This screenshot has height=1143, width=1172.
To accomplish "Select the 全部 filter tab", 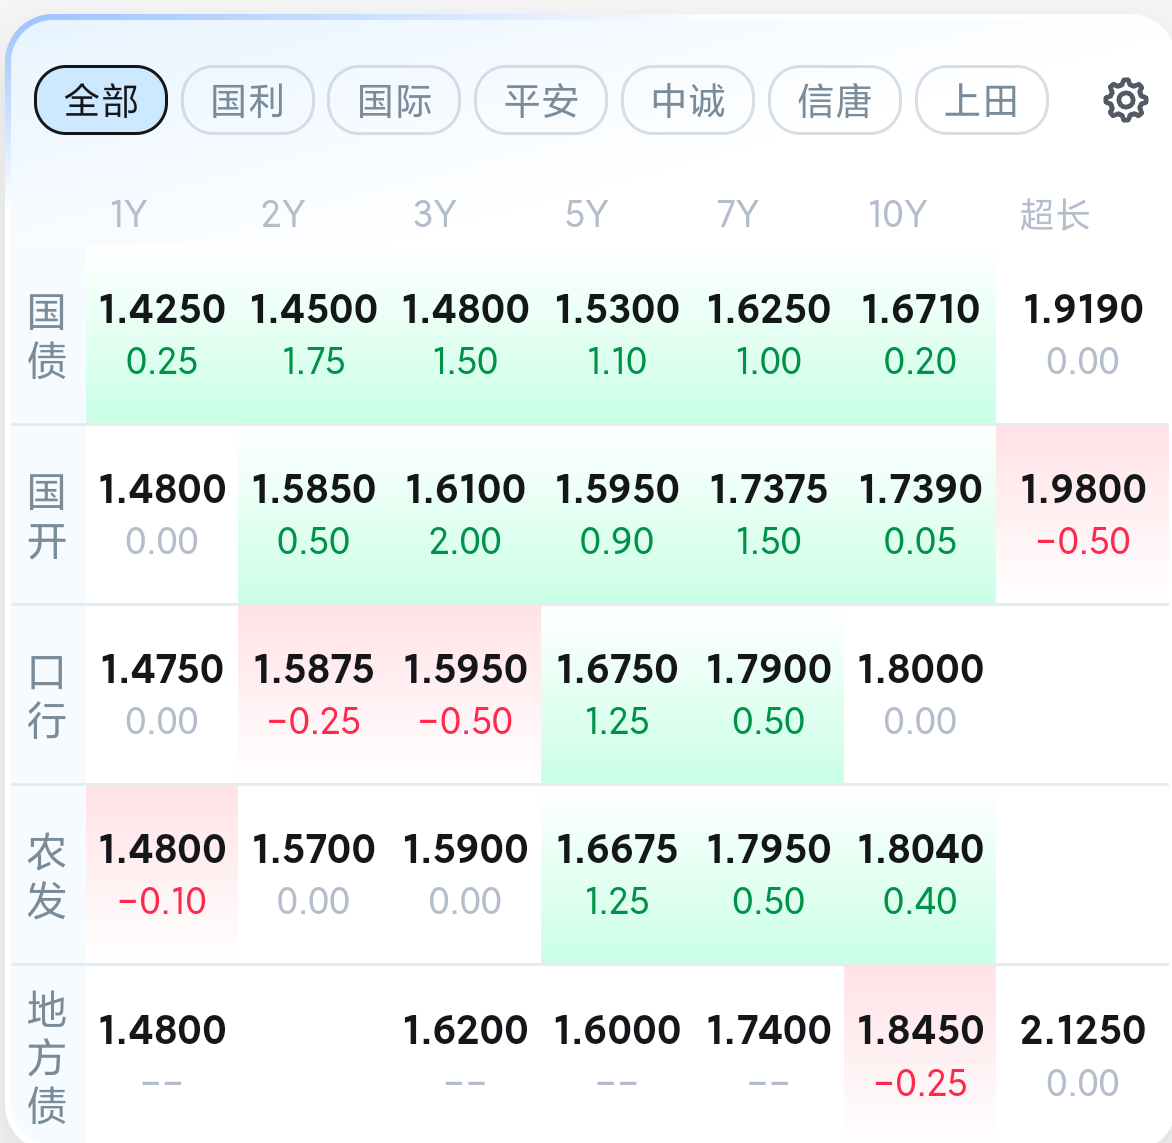I will [101, 100].
